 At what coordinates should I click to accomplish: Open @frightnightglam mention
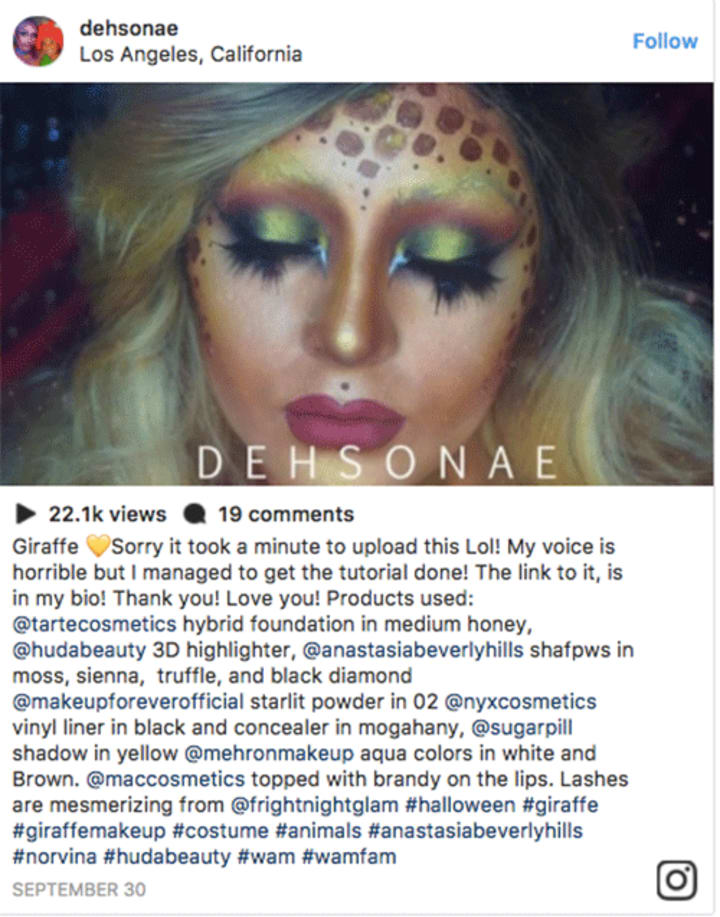click(315, 805)
